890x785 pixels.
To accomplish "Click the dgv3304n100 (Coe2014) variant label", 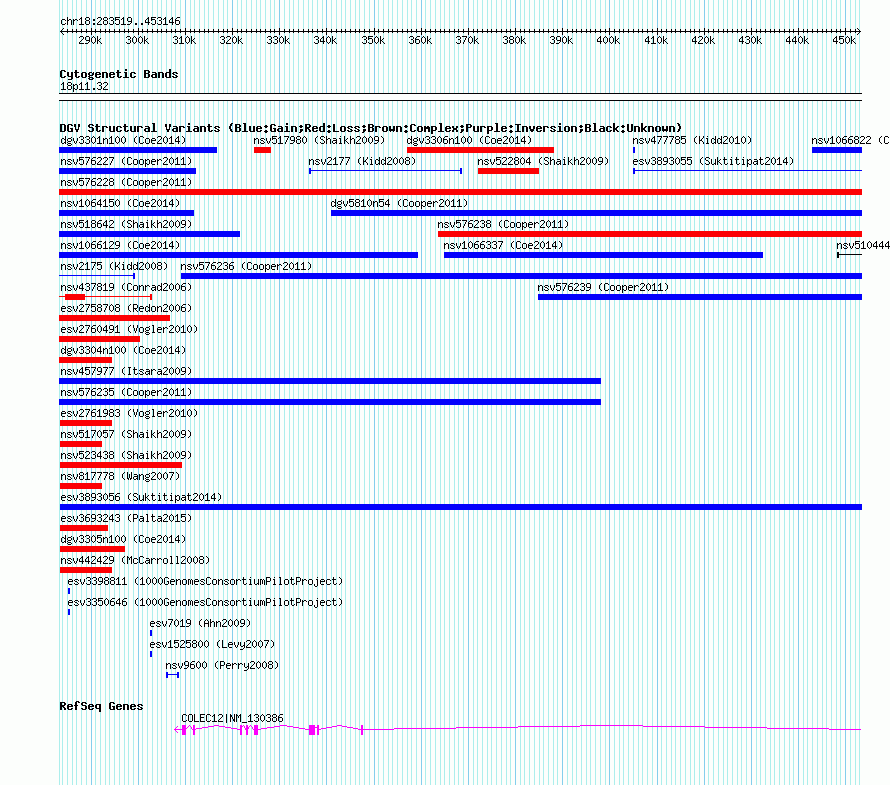I will coord(123,350).
